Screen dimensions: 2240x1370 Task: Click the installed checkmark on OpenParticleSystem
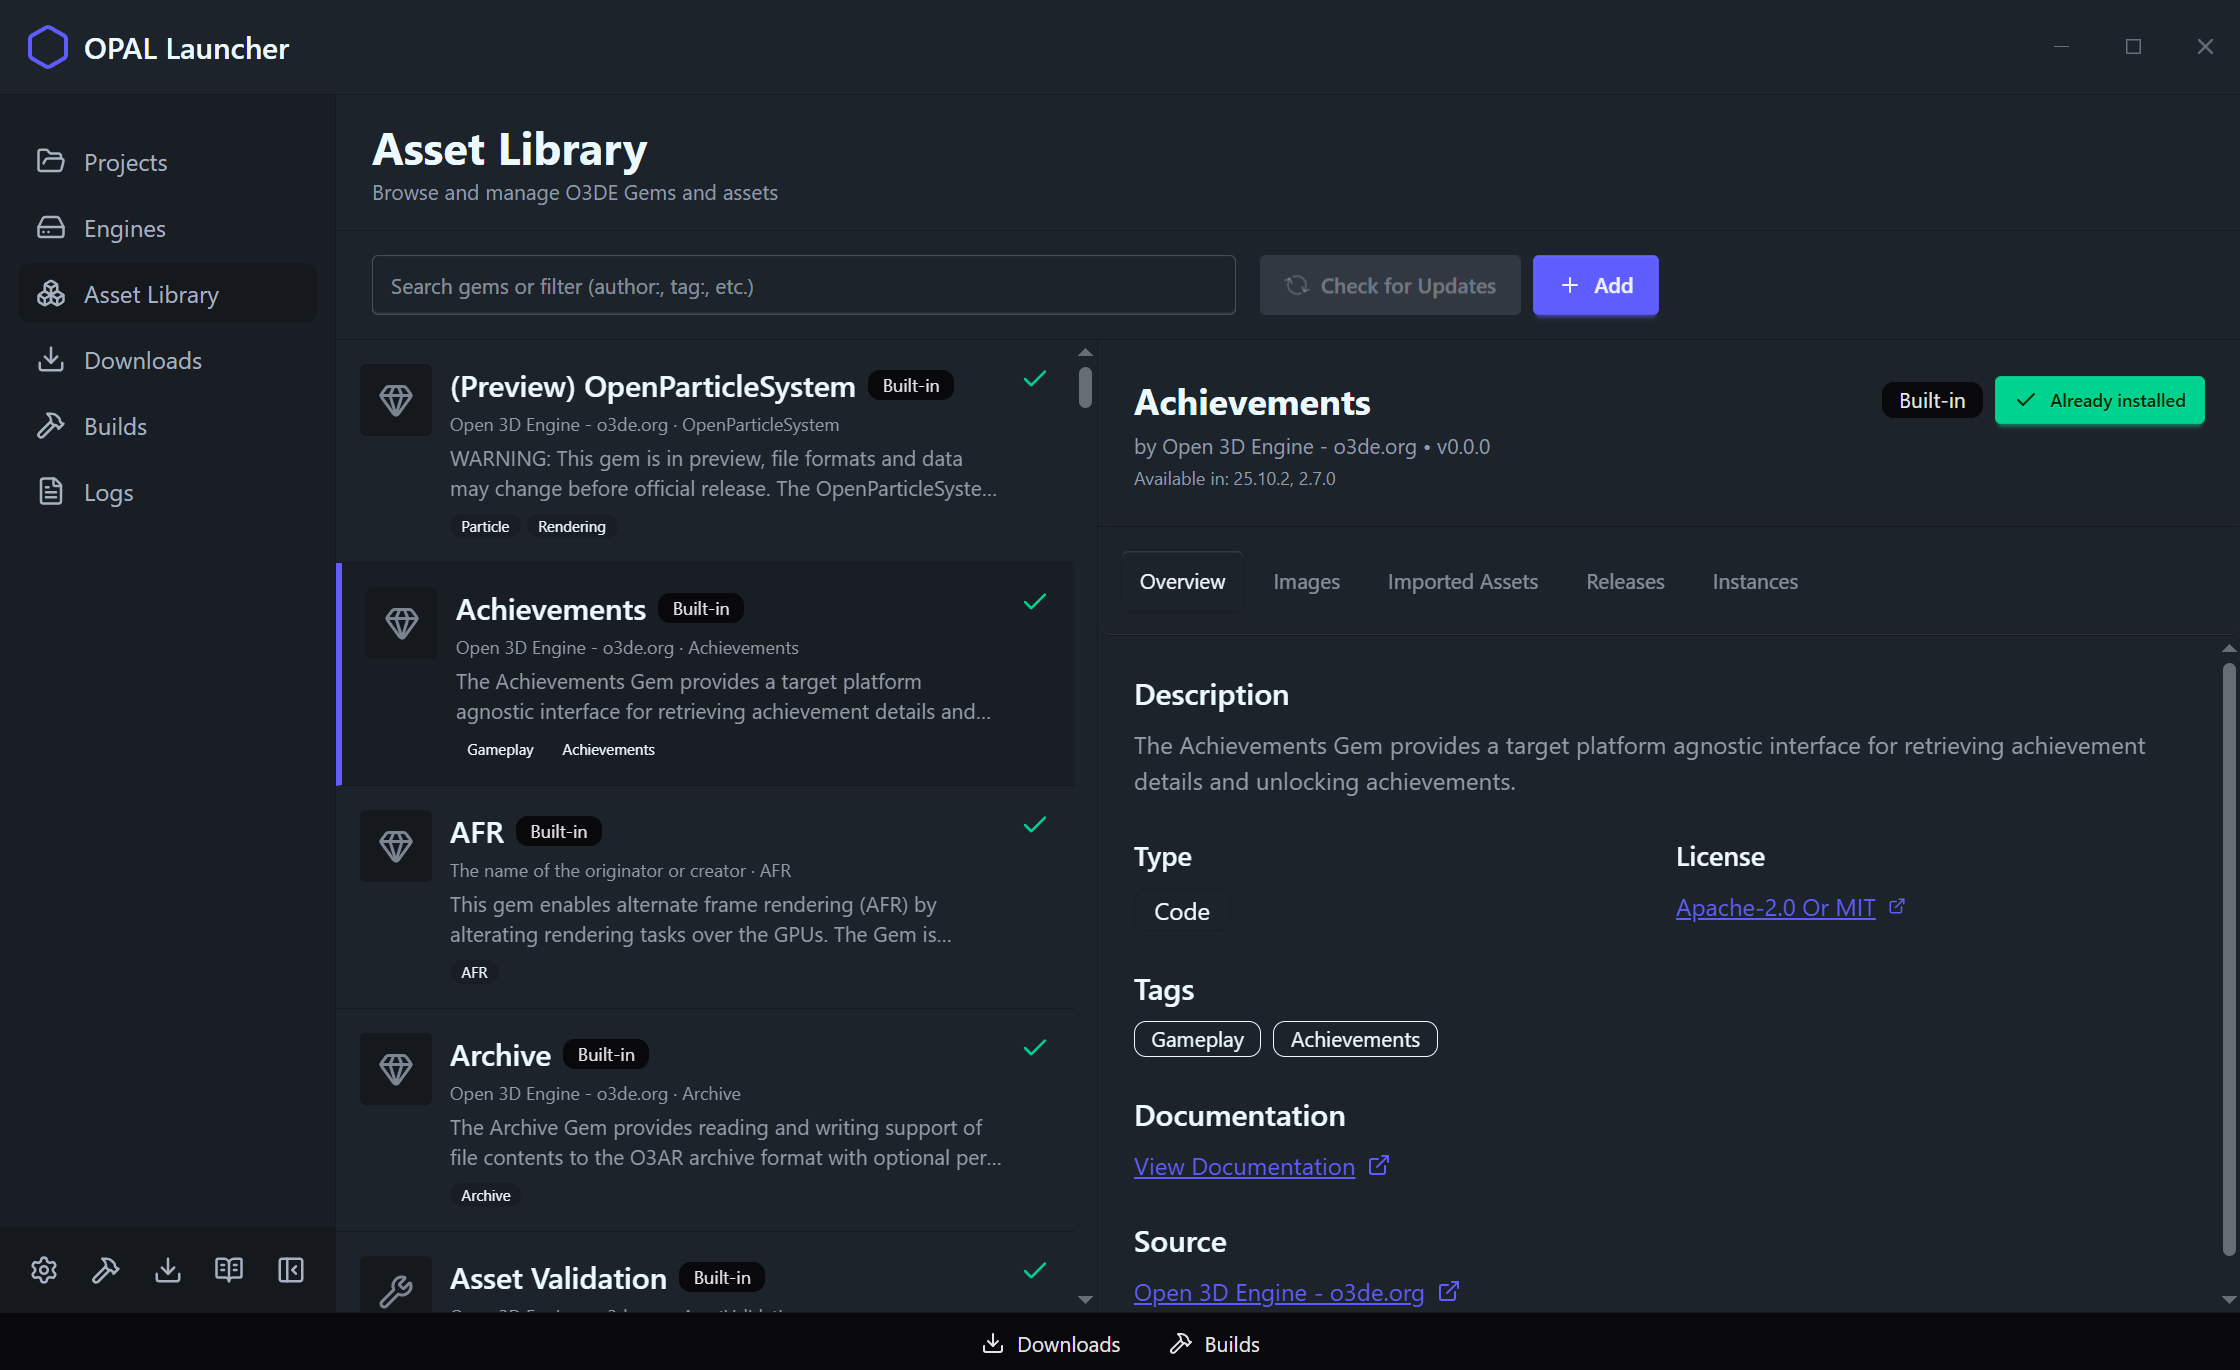point(1035,378)
